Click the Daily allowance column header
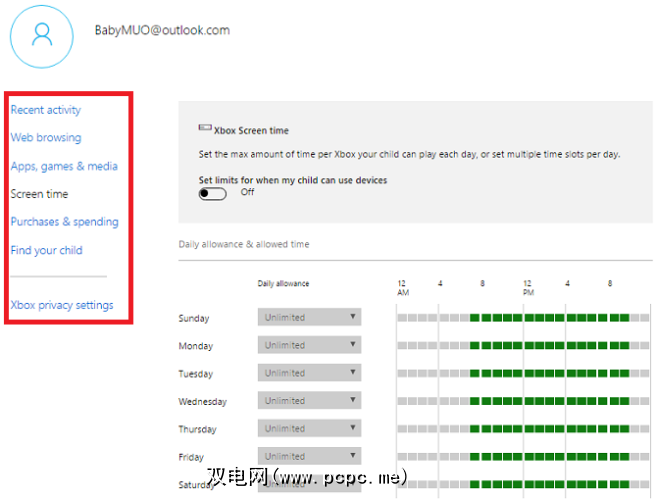657x500 pixels. [283, 284]
